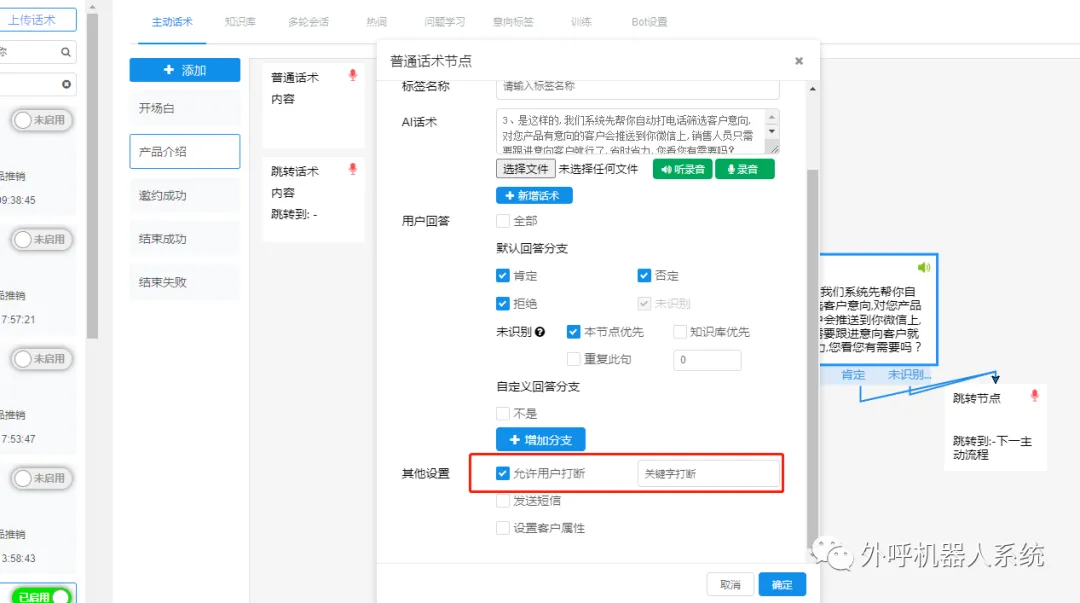Select the 产品介绍 flow item
1080x603 pixels.
(185, 152)
